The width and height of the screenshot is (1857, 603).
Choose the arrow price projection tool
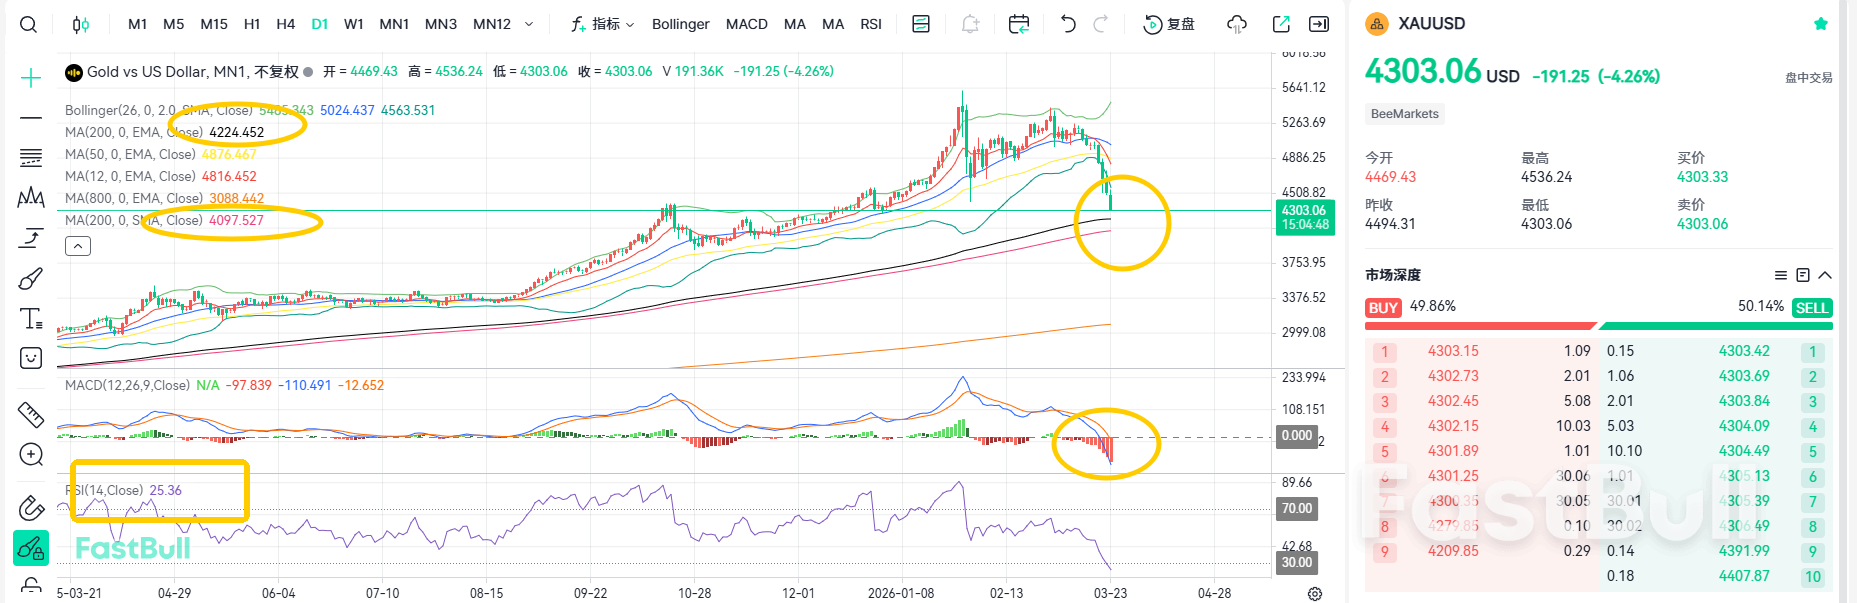(31, 238)
